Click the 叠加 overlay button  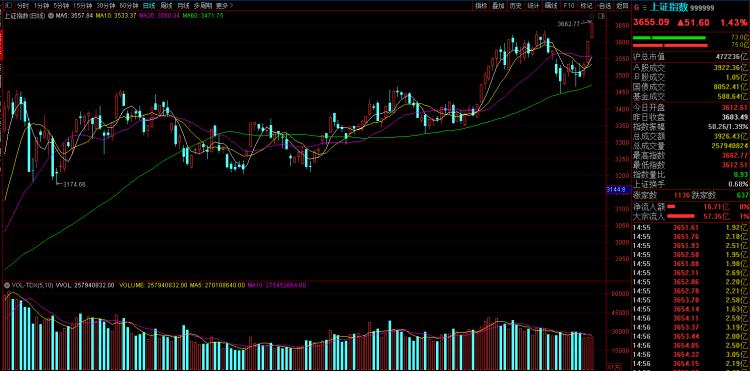498,6
